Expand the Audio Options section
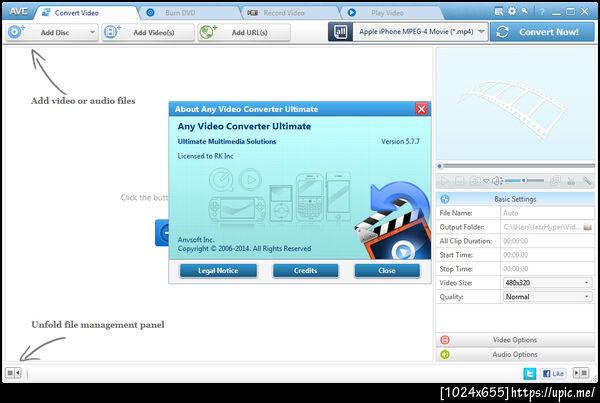 [x=515, y=354]
